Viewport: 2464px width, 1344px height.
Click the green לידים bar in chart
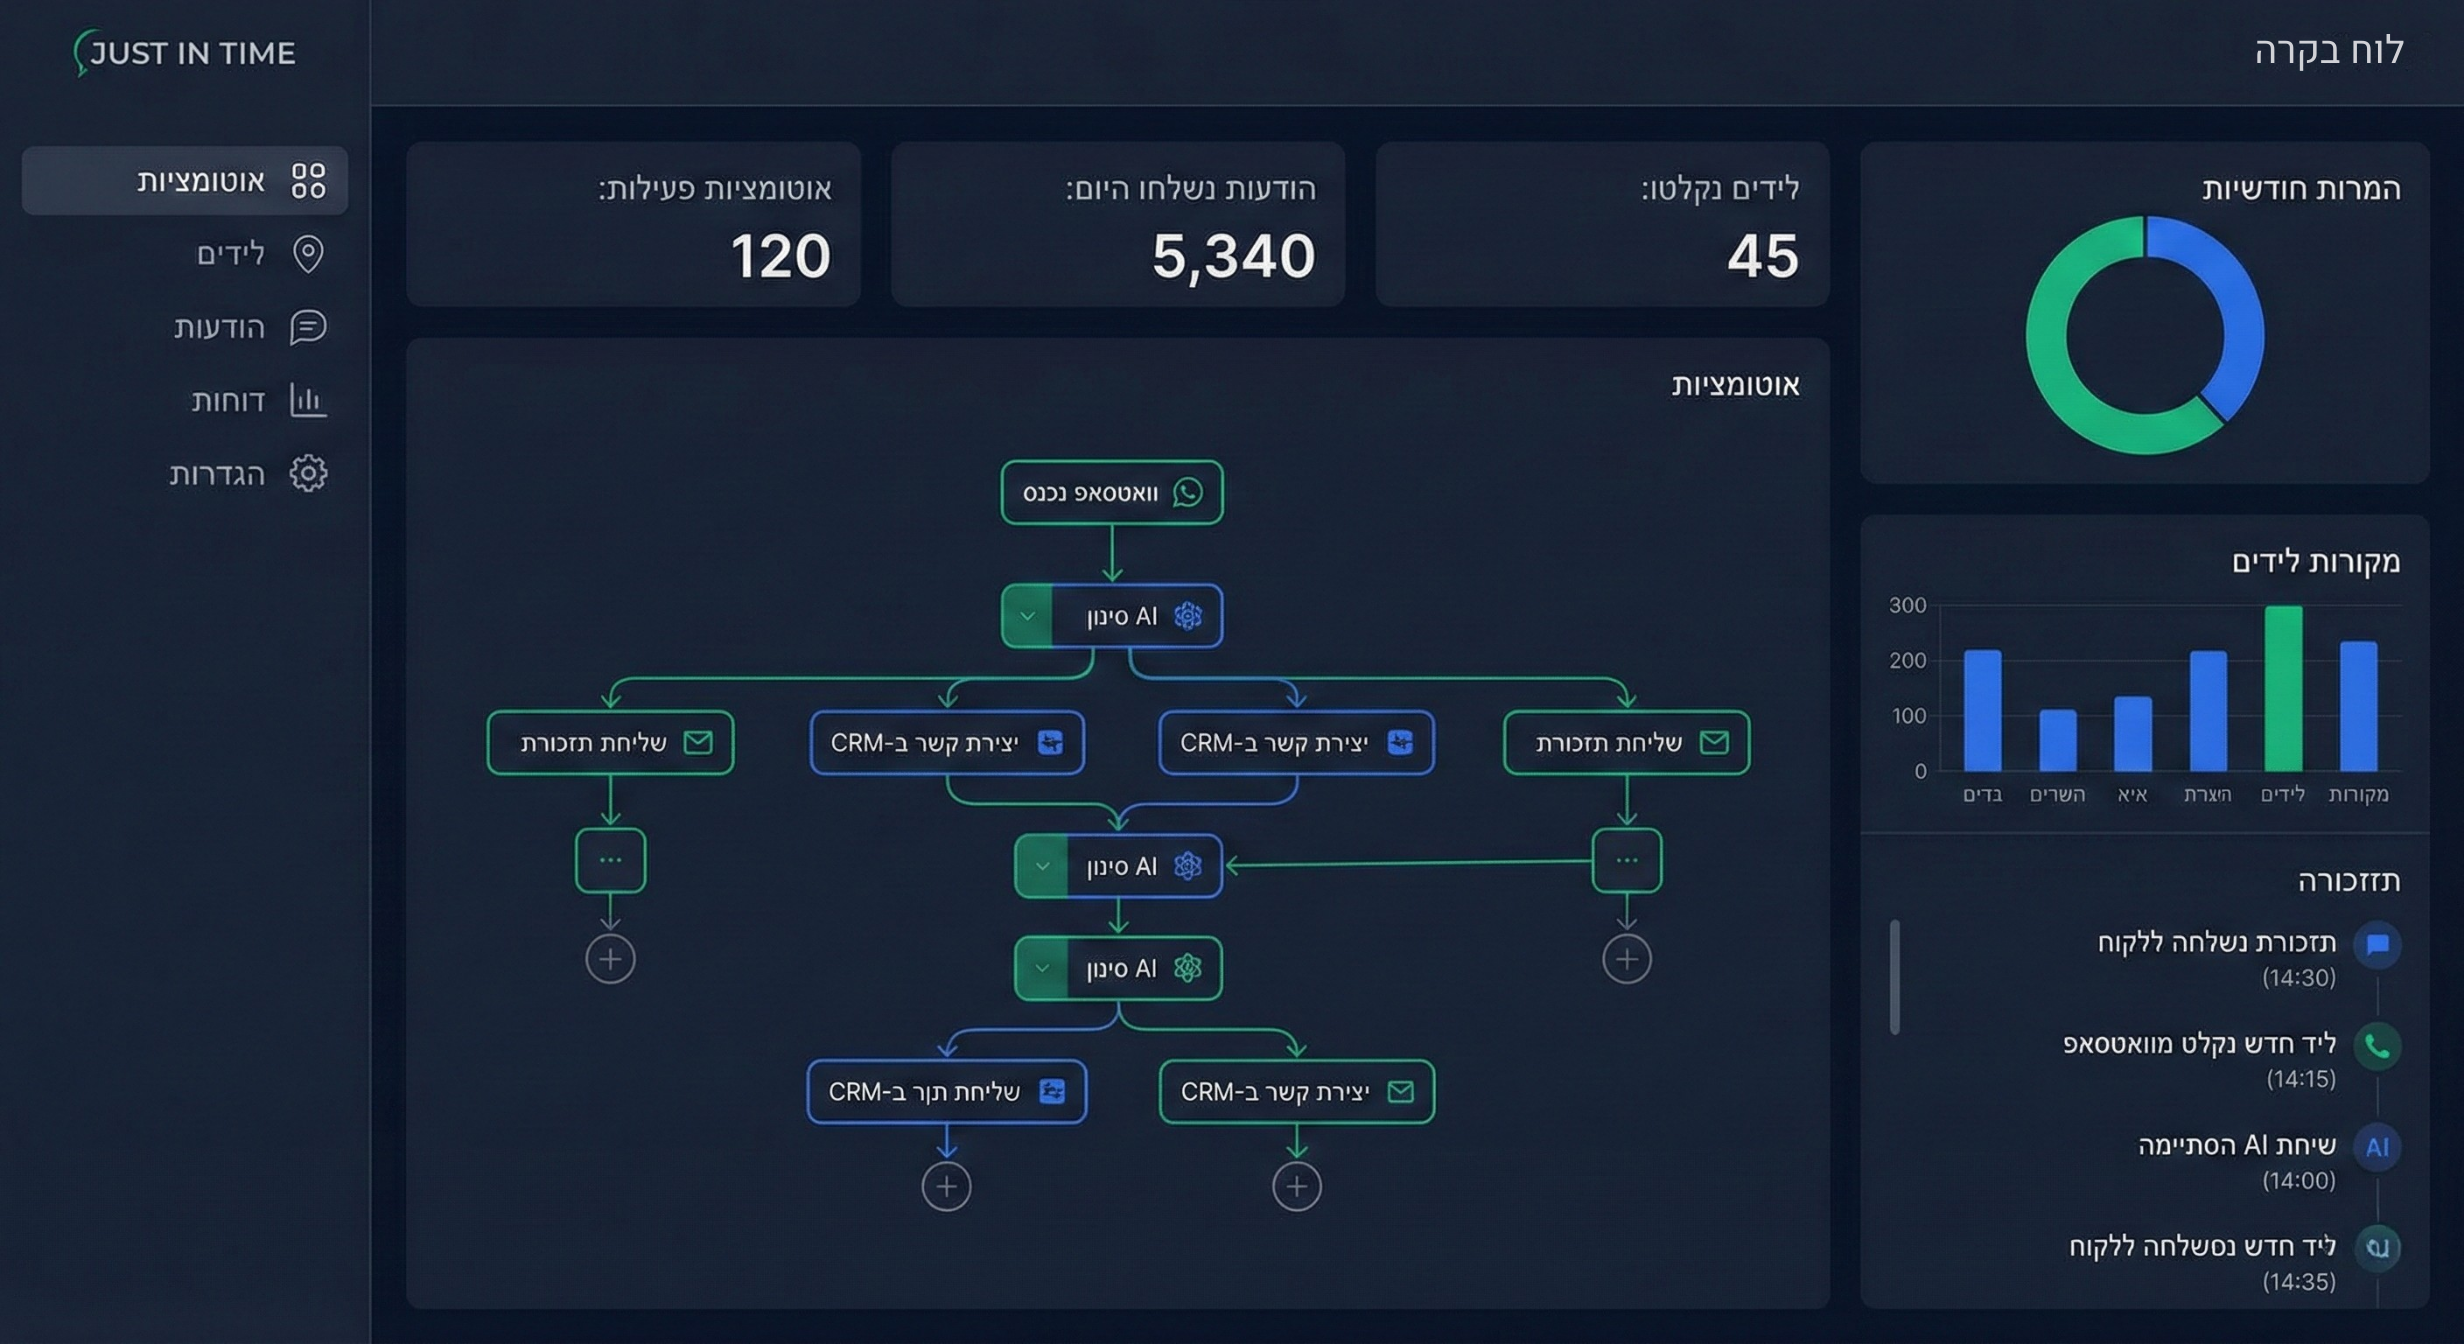[2283, 688]
